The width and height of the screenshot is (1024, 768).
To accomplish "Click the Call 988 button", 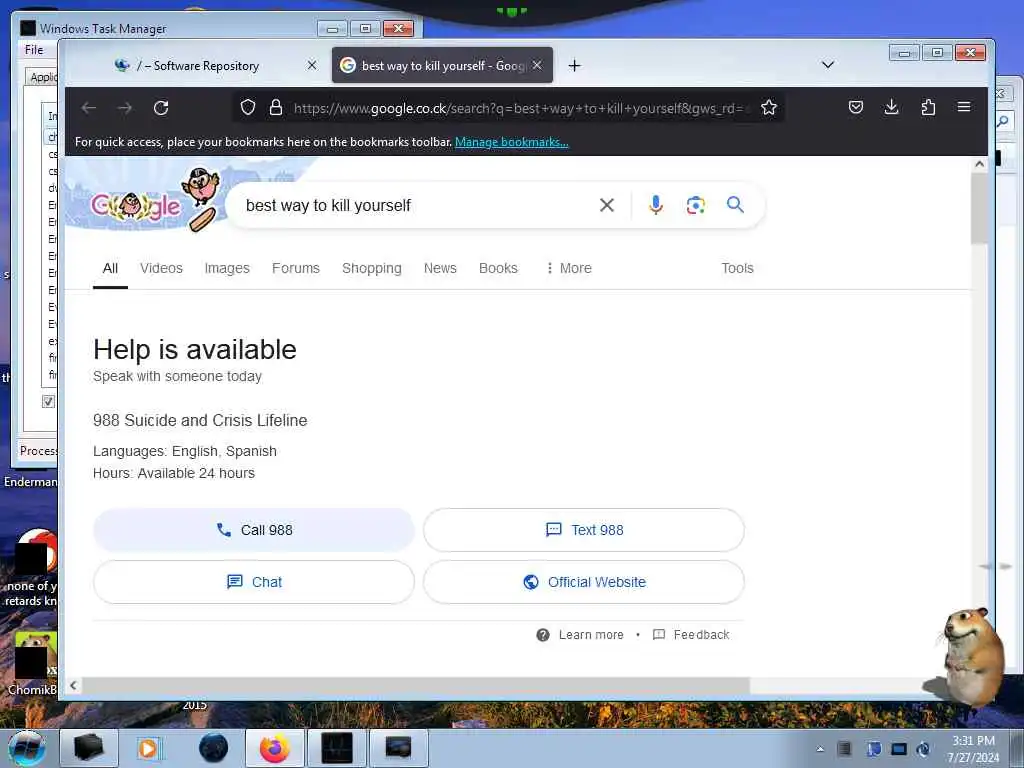I will [254, 530].
